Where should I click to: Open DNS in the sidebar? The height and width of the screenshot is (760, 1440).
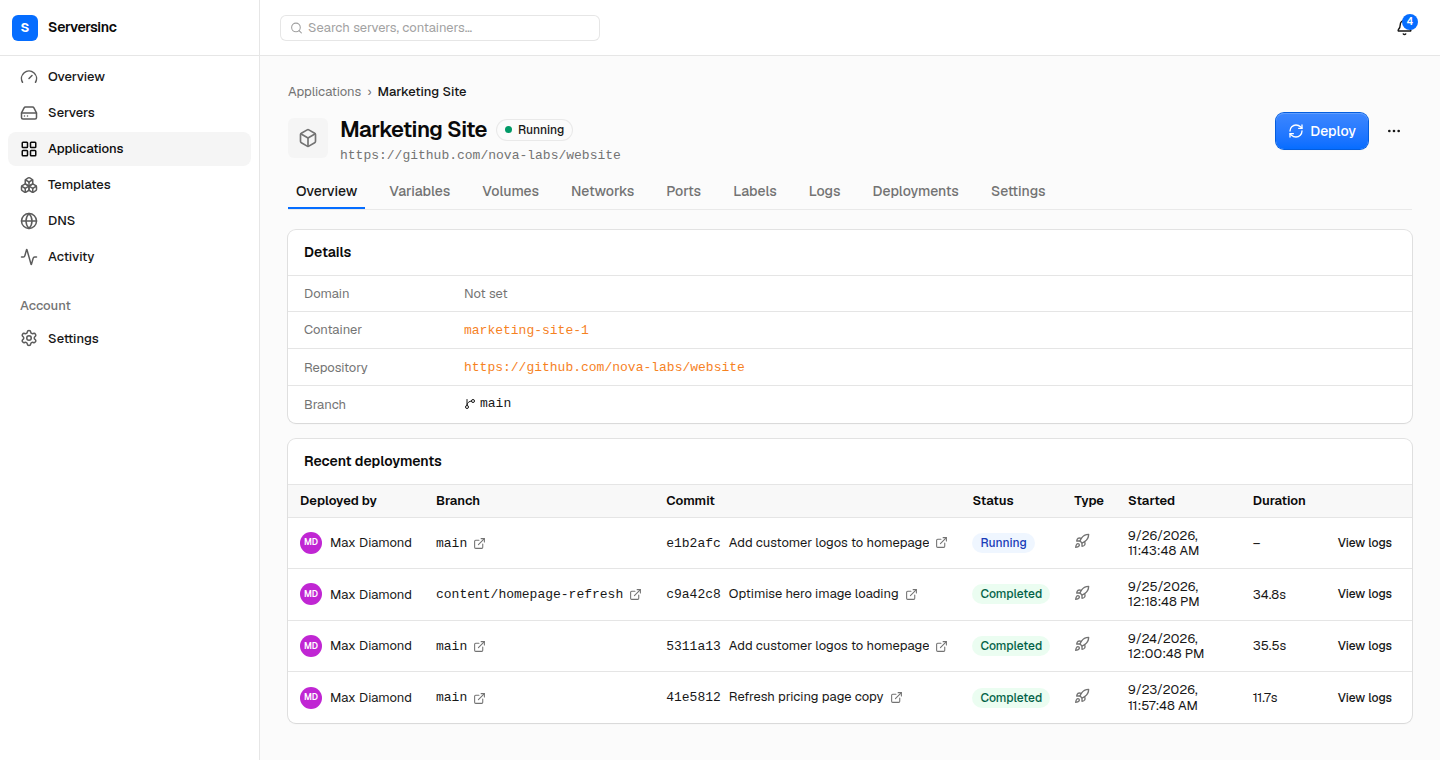(129, 221)
